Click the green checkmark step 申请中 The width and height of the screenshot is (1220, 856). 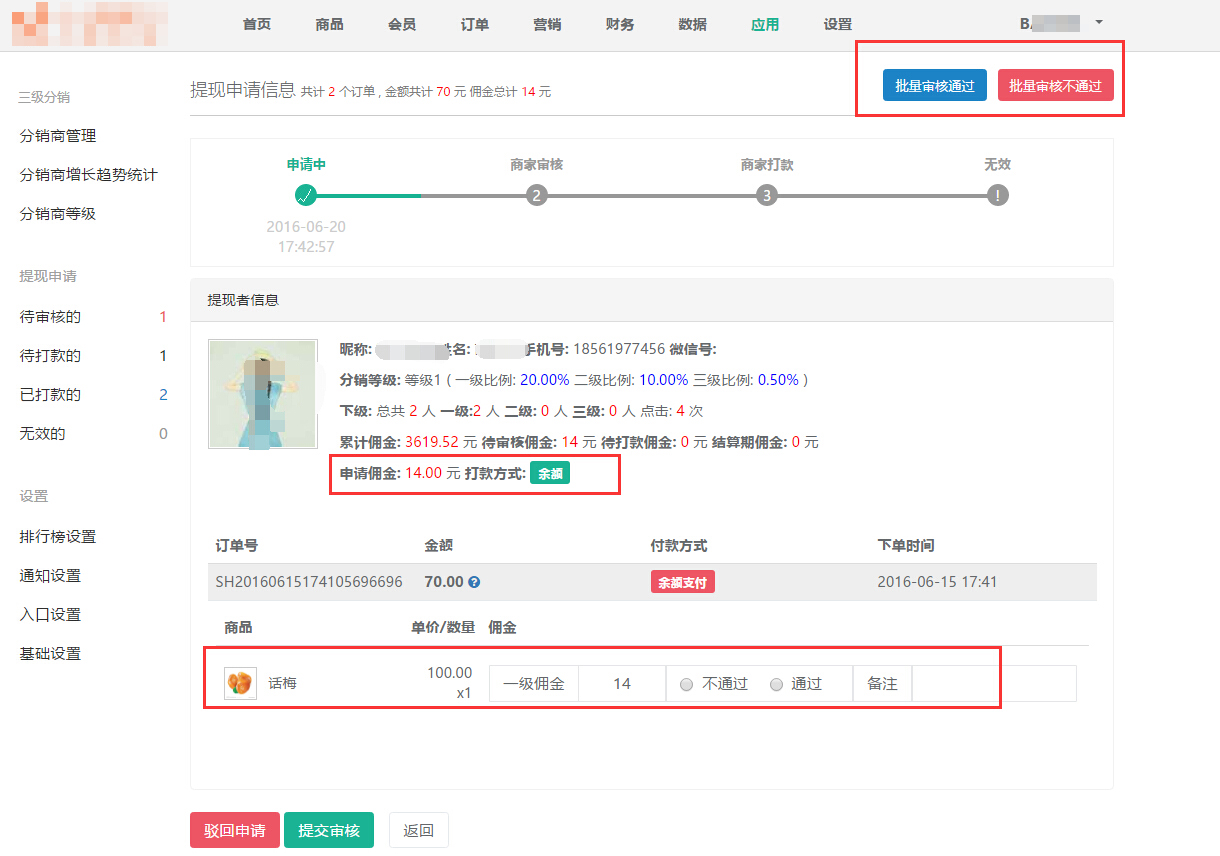[x=306, y=195]
